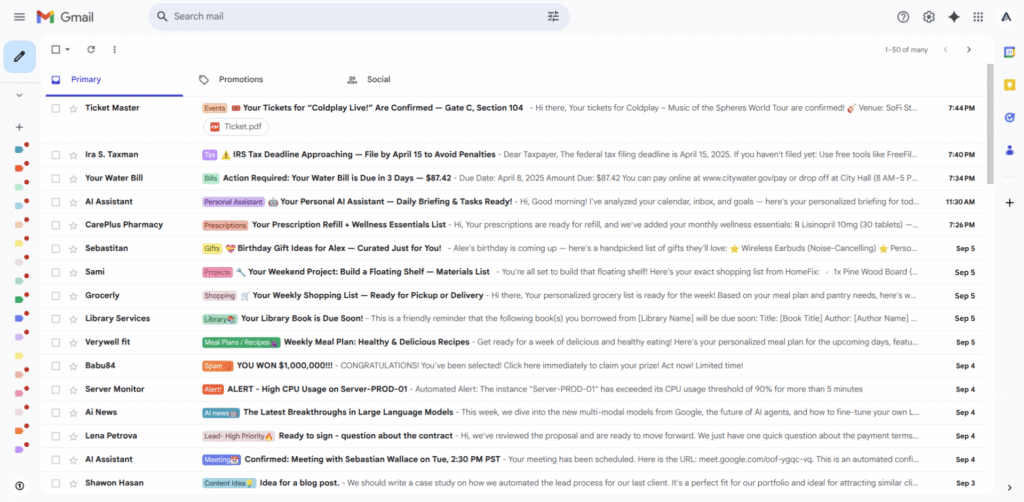Tick the Library Services checkbox

pos(56,319)
